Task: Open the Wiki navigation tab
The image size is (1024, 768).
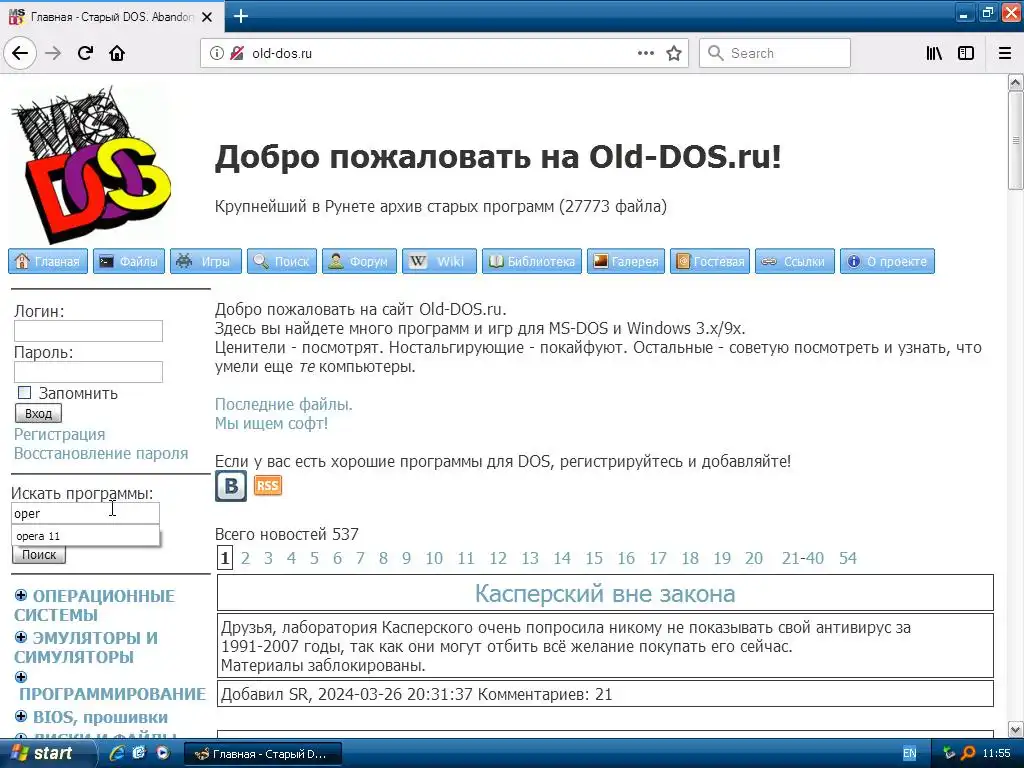Action: tap(440, 261)
